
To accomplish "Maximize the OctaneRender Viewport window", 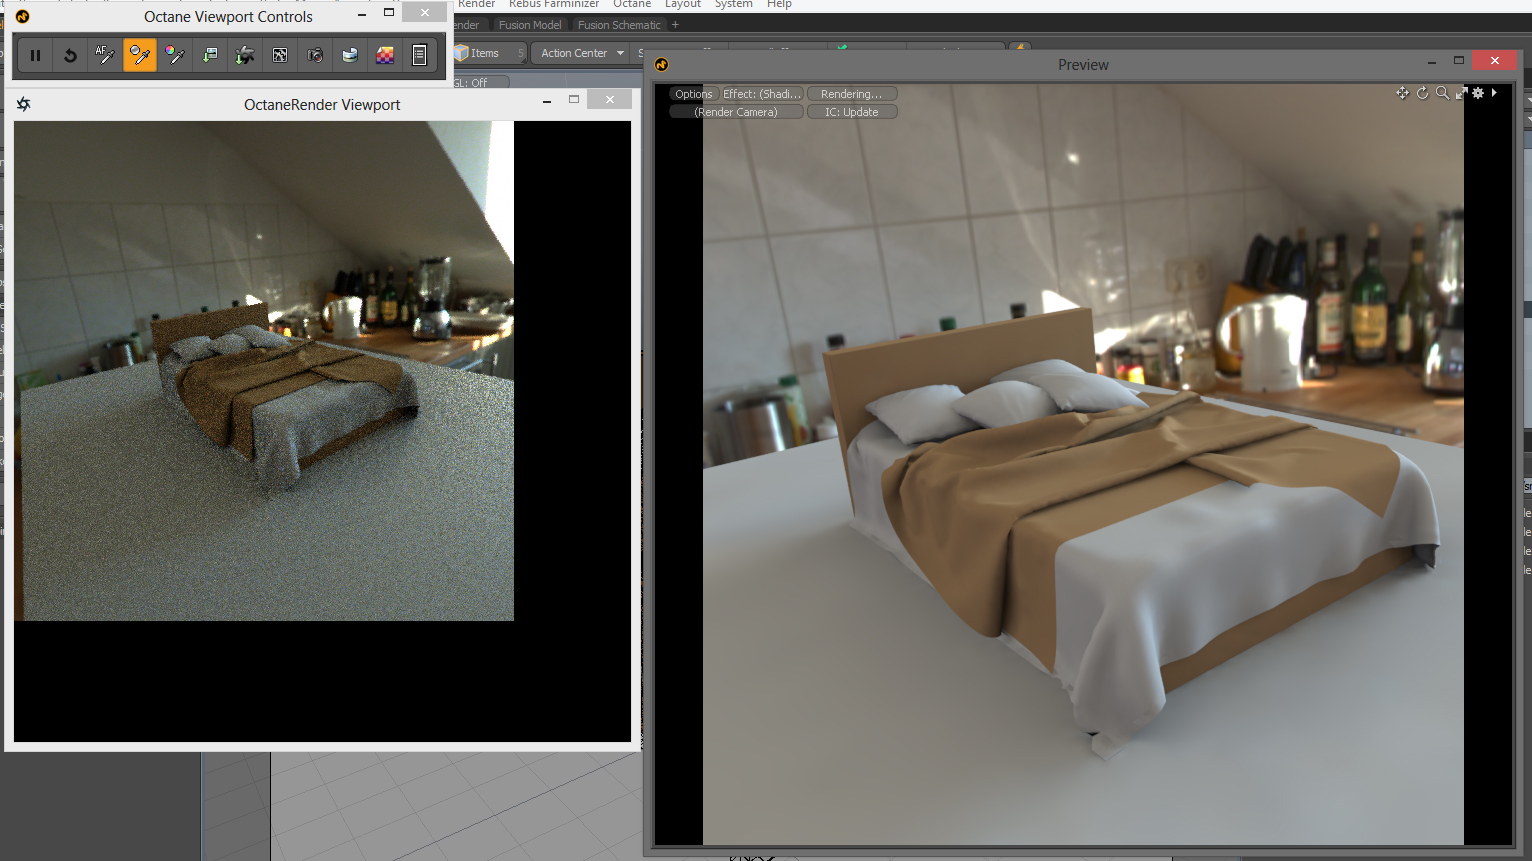I will (x=574, y=100).
